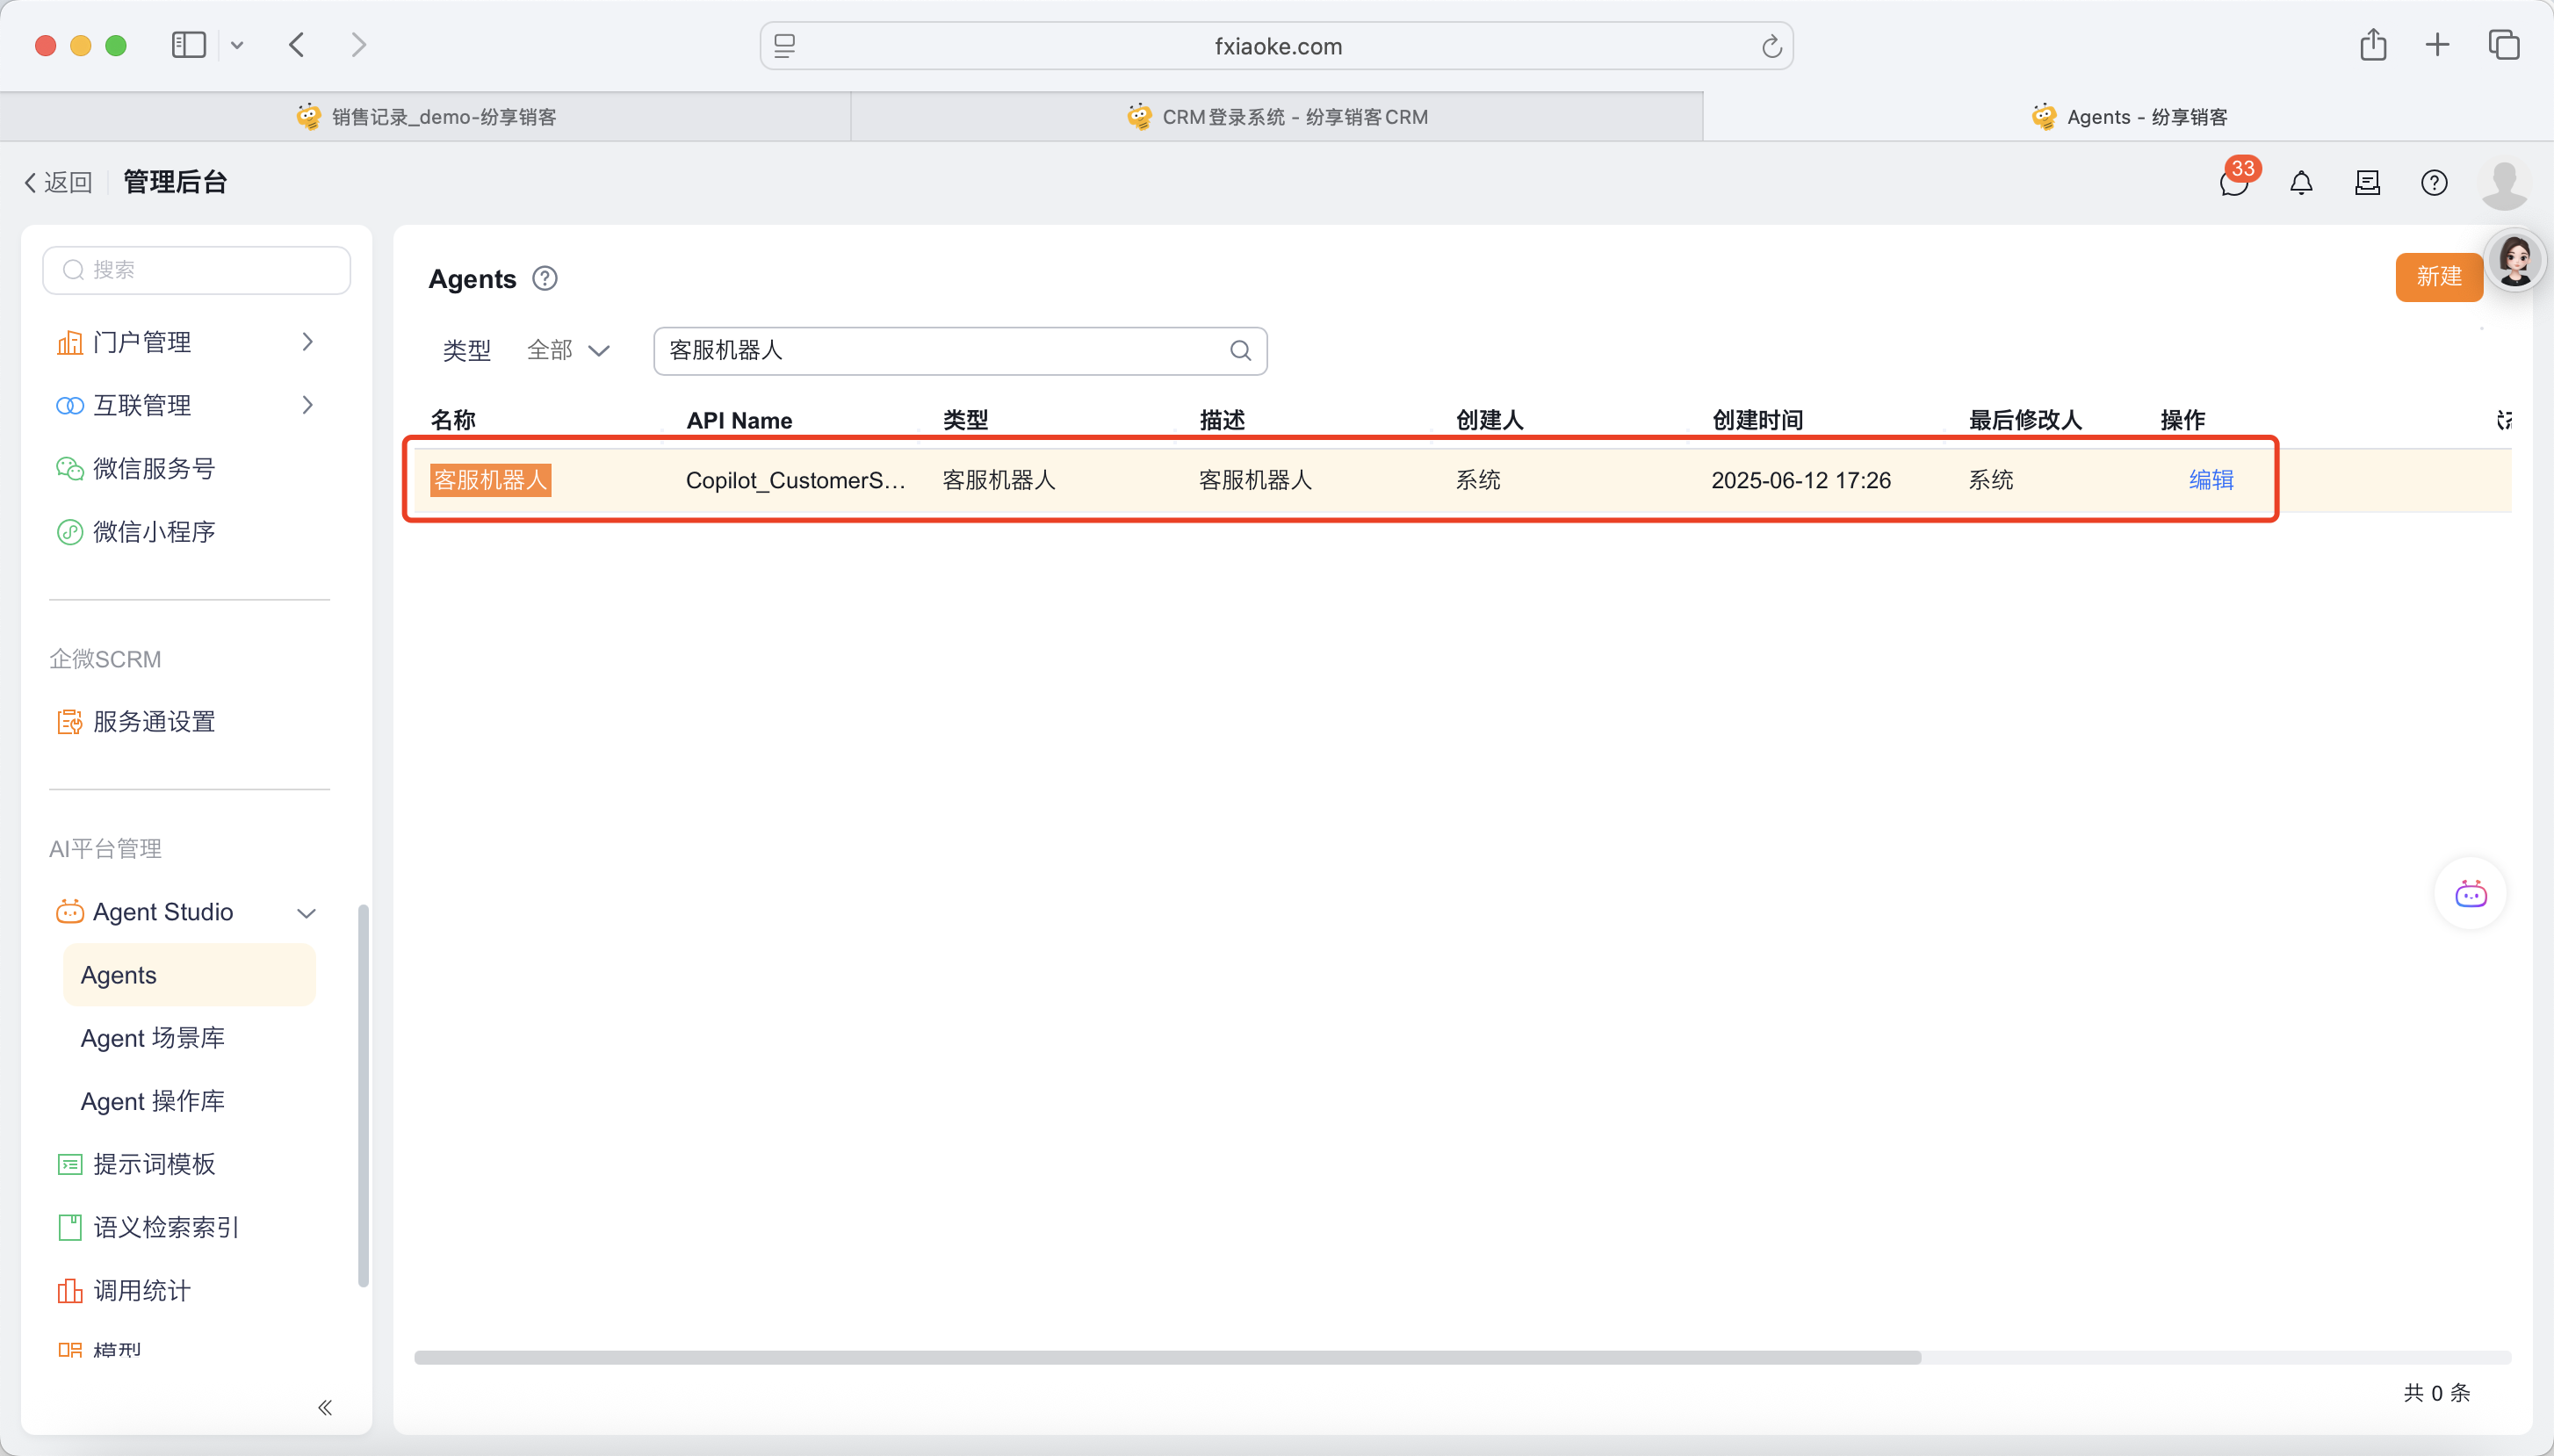Image resolution: width=2554 pixels, height=1456 pixels.
Task: Open the Safari share icon
Action: pos(2373,45)
